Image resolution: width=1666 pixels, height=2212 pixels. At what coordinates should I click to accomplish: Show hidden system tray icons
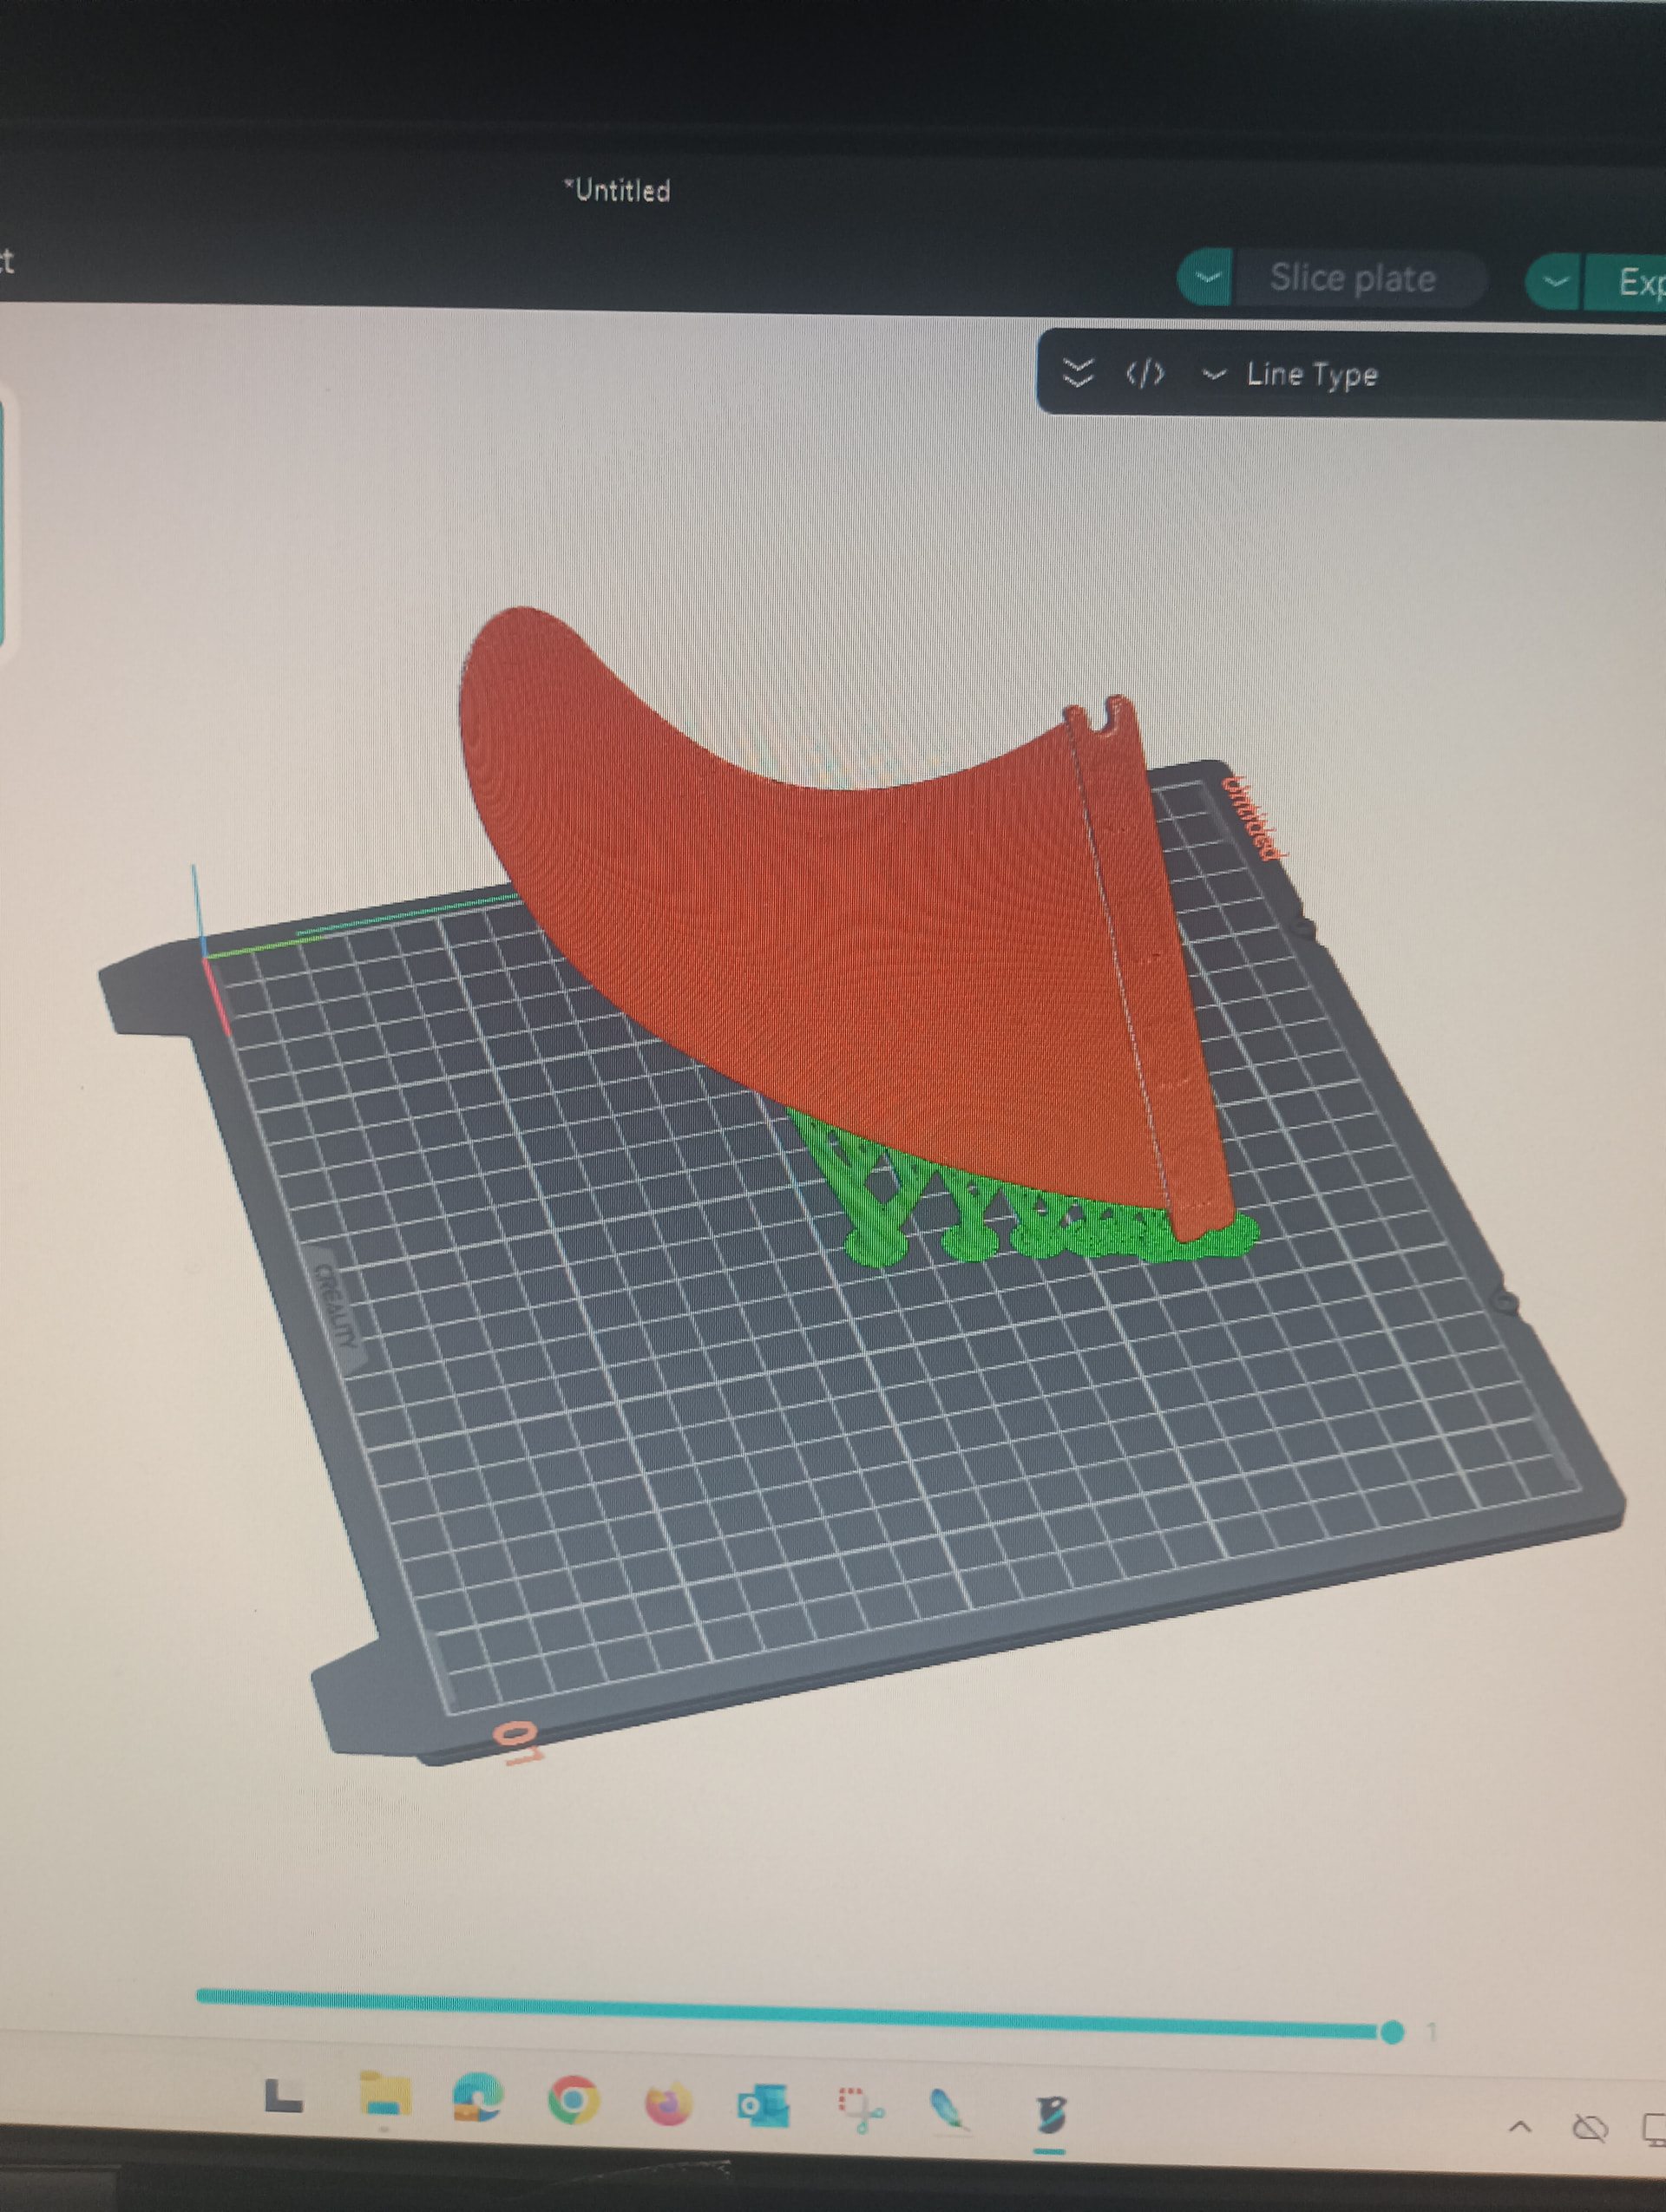click(x=1519, y=2127)
